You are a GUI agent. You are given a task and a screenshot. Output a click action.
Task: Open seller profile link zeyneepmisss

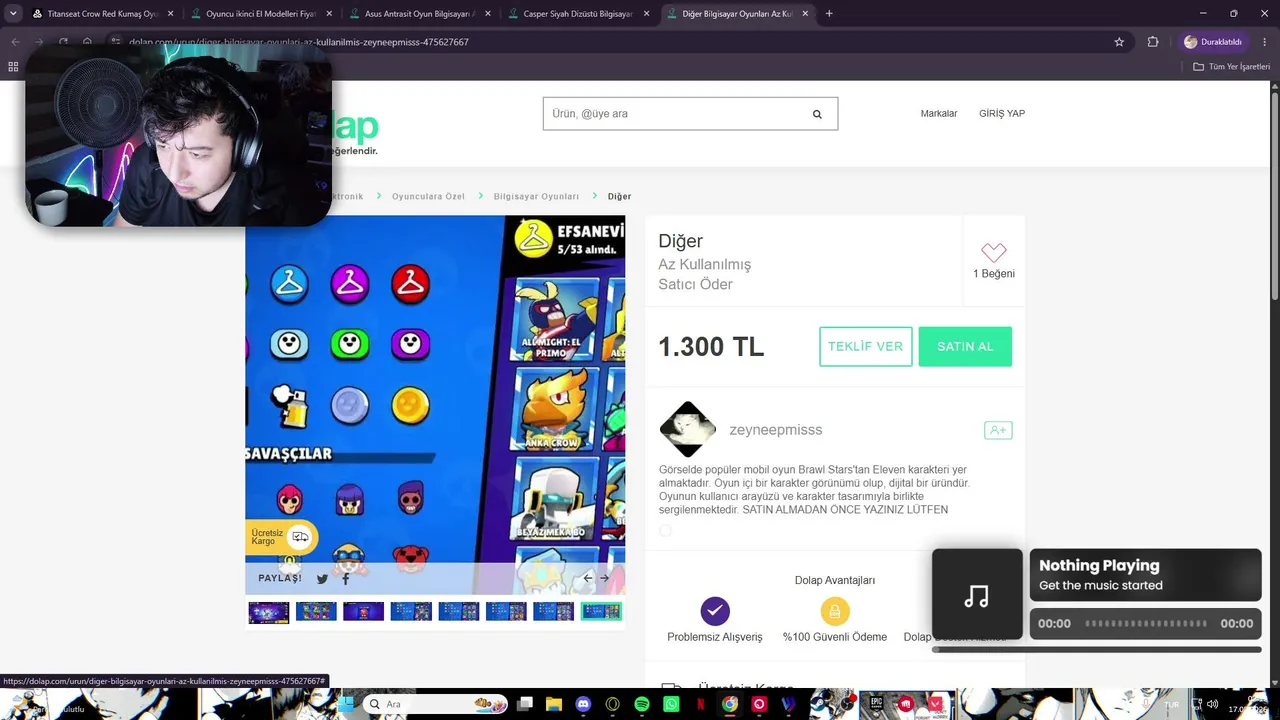[776, 430]
